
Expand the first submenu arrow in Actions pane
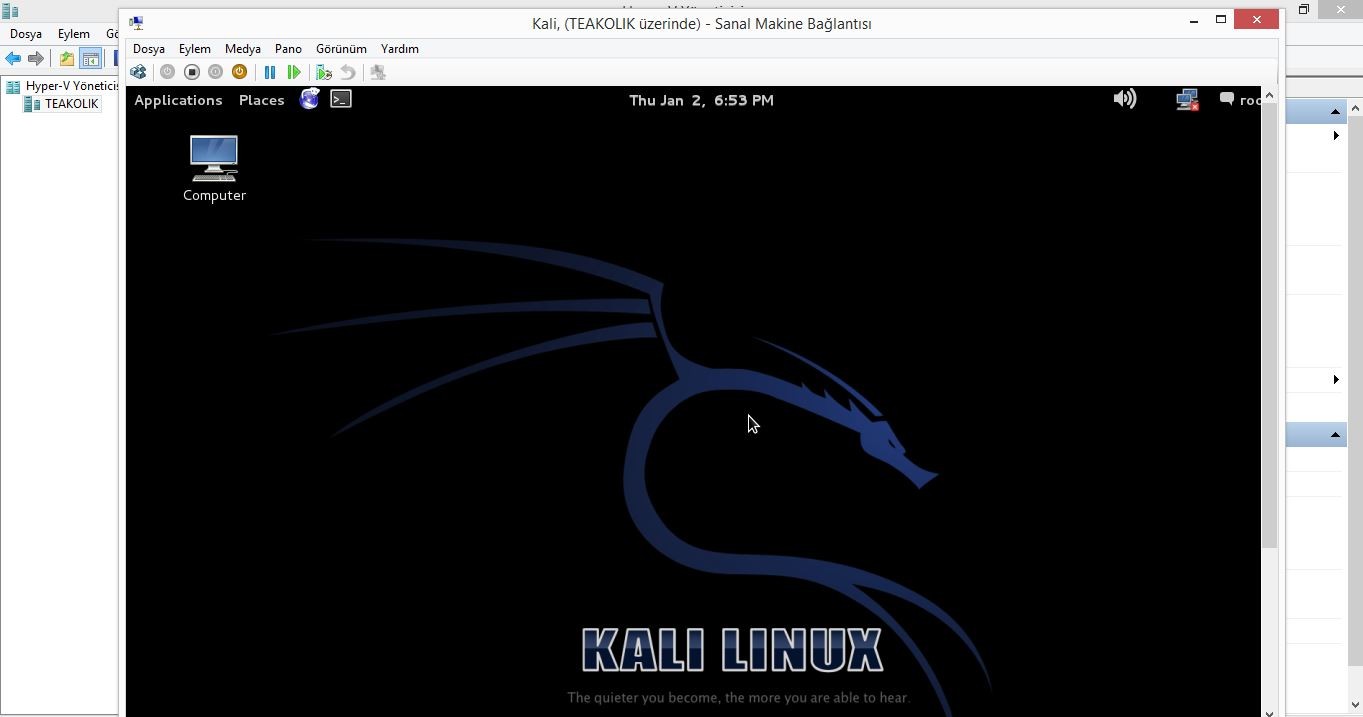pos(1336,135)
